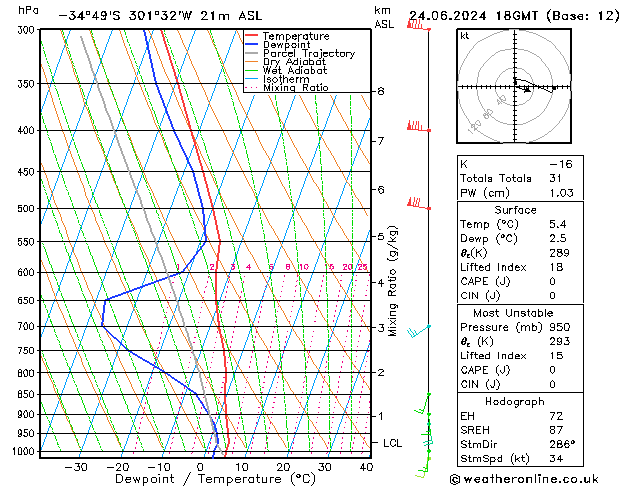Click the red wind barb at 300 hPa
629x486 pixels.
pos(418,25)
